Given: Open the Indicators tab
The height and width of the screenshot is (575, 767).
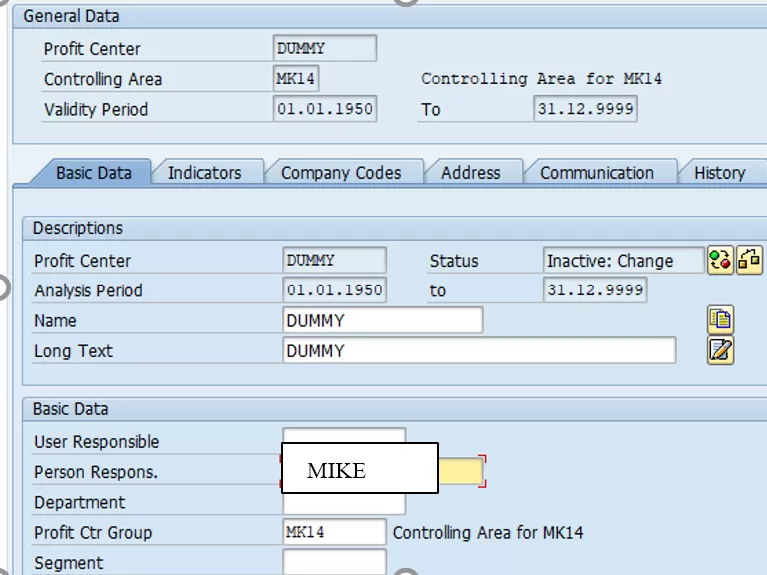Looking at the screenshot, I should click(204, 173).
